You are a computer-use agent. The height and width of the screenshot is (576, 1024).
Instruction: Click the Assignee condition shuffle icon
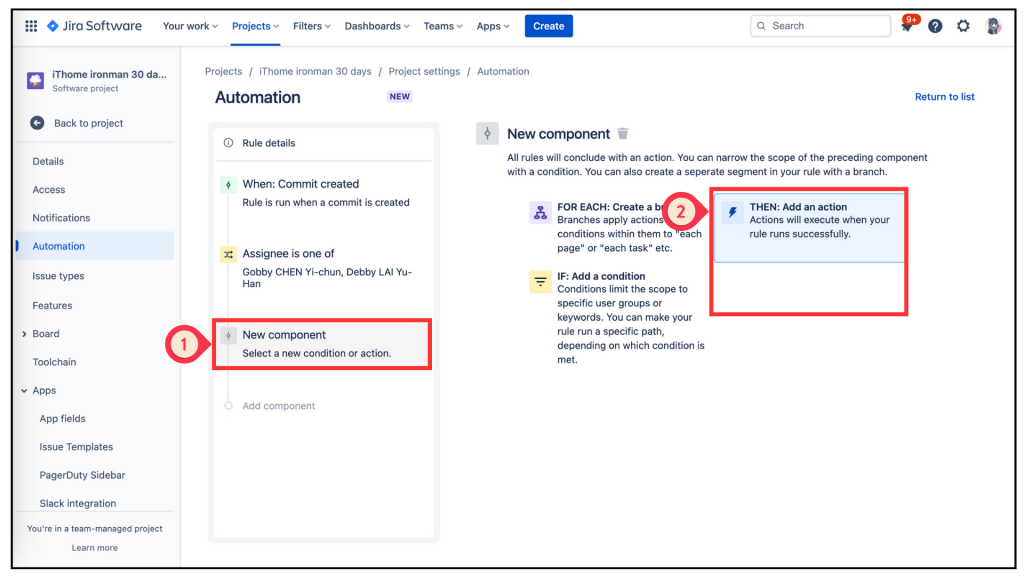click(228, 254)
